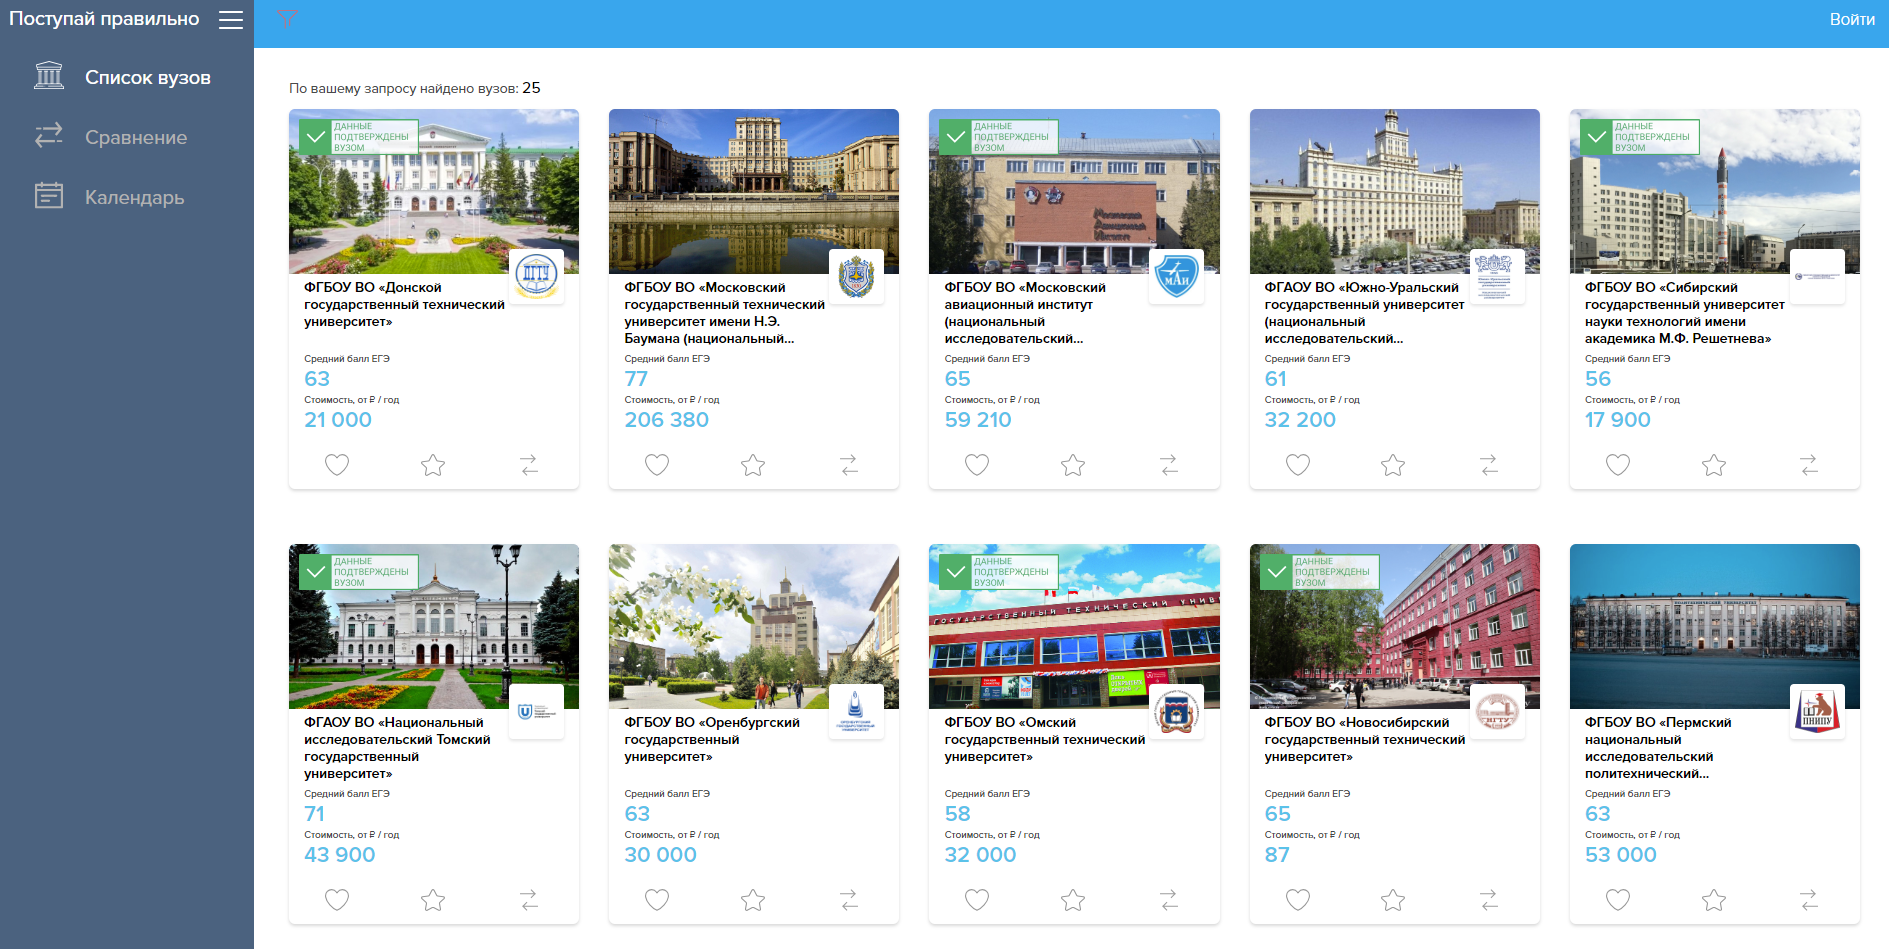Star the Омский государственный технический университет card

[x=1073, y=900]
